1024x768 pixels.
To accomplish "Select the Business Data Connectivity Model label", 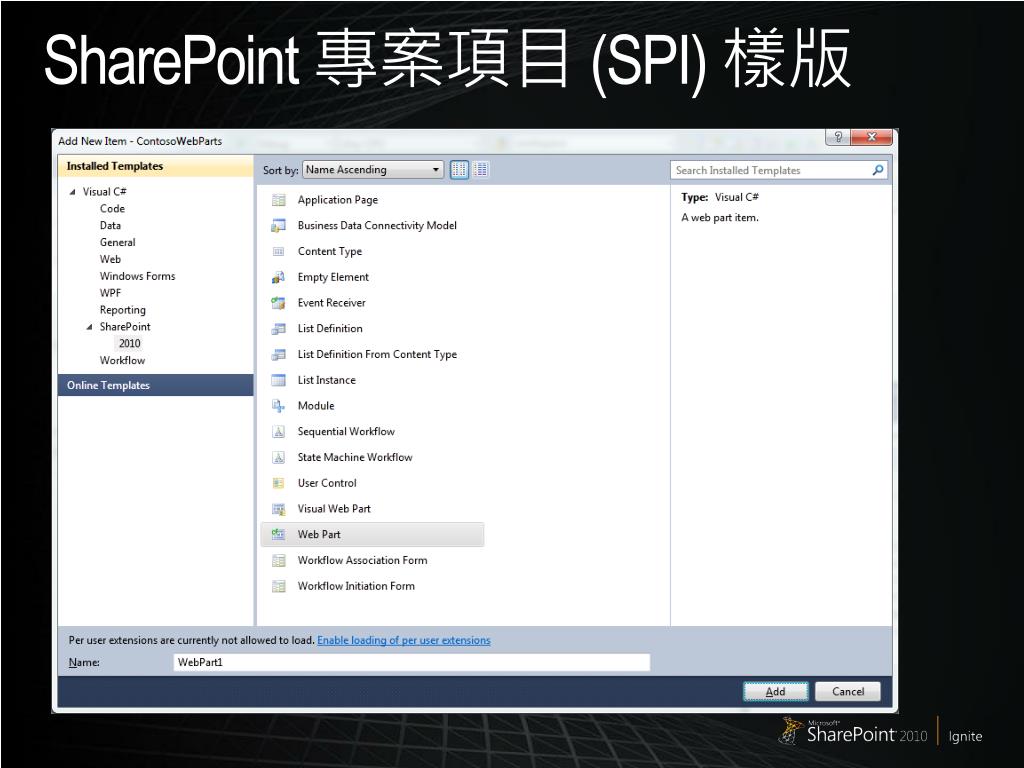I will point(377,226).
